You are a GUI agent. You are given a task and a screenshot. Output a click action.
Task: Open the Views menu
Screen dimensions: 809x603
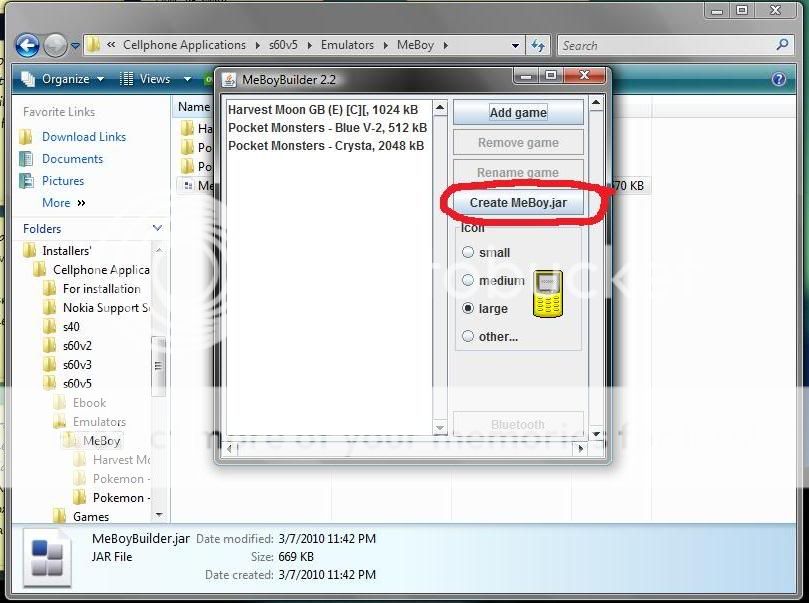[x=155, y=79]
